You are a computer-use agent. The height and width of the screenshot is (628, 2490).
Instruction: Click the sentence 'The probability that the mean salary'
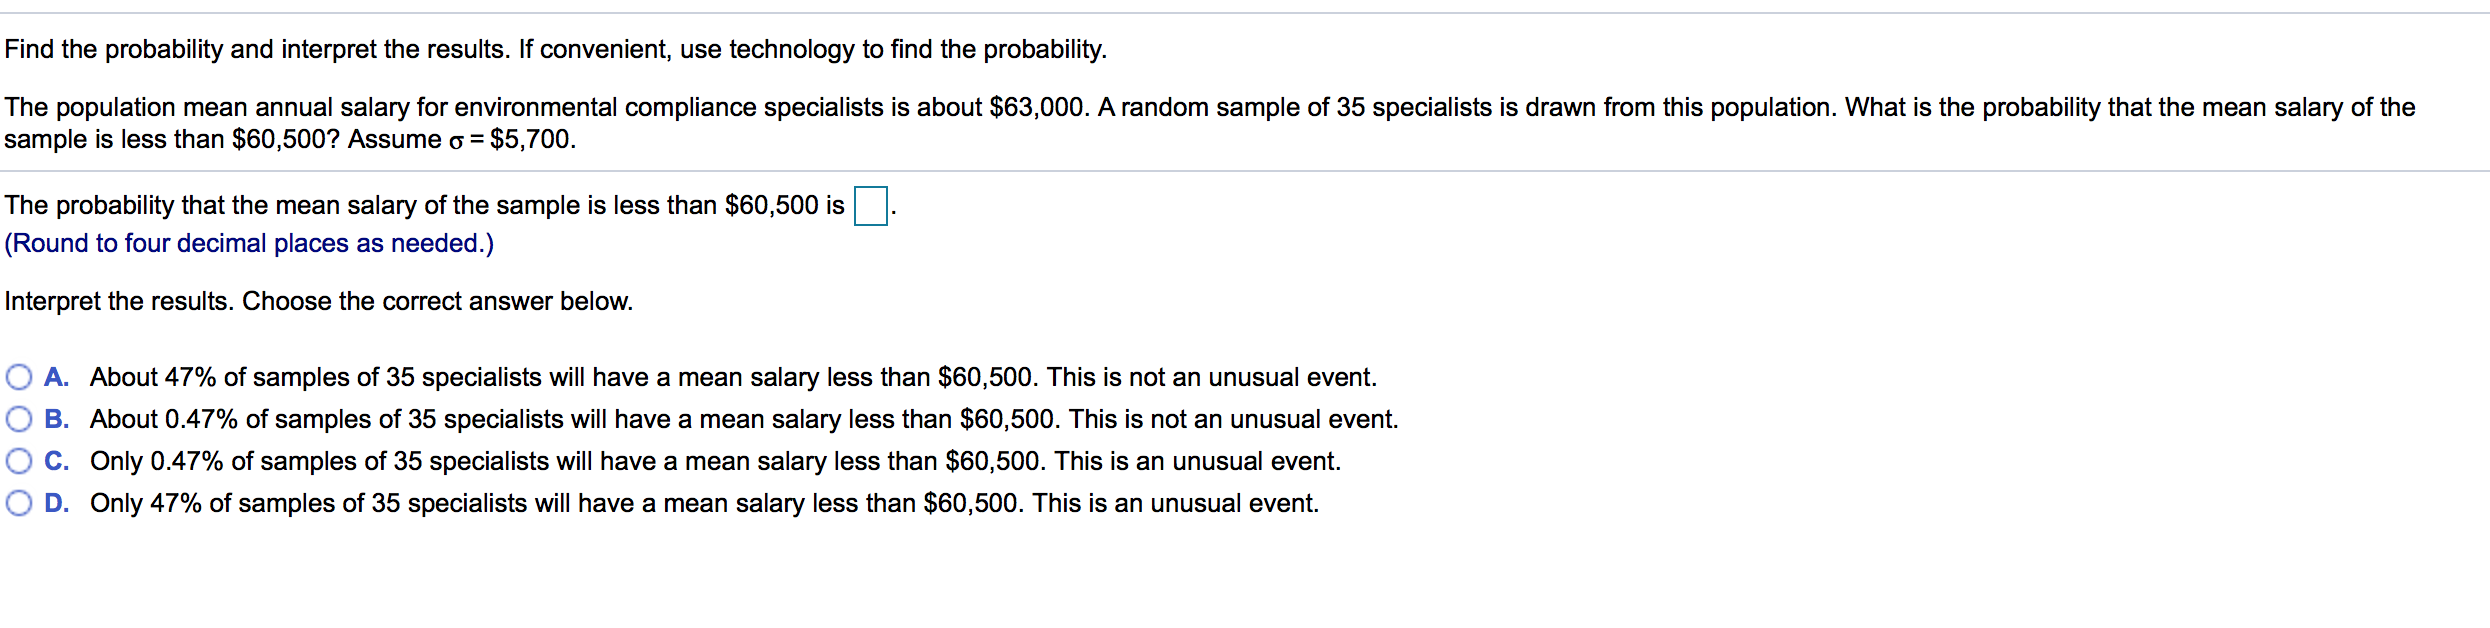(424, 205)
